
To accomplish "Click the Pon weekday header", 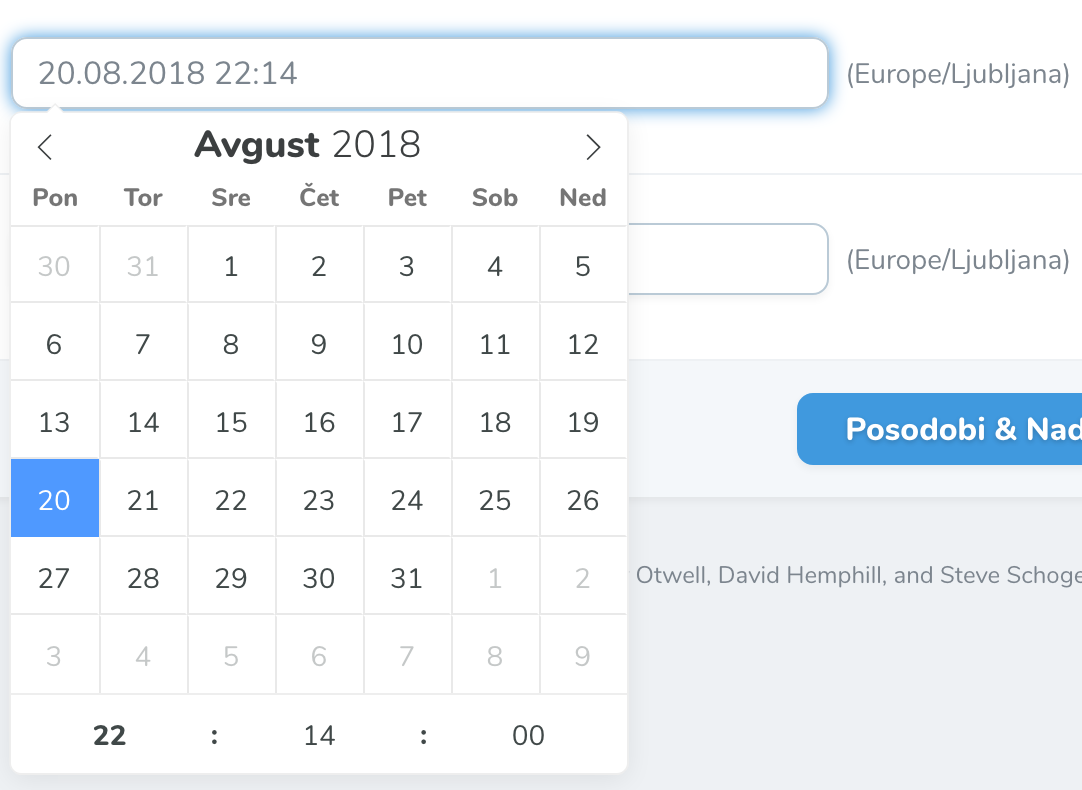I will point(54,197).
